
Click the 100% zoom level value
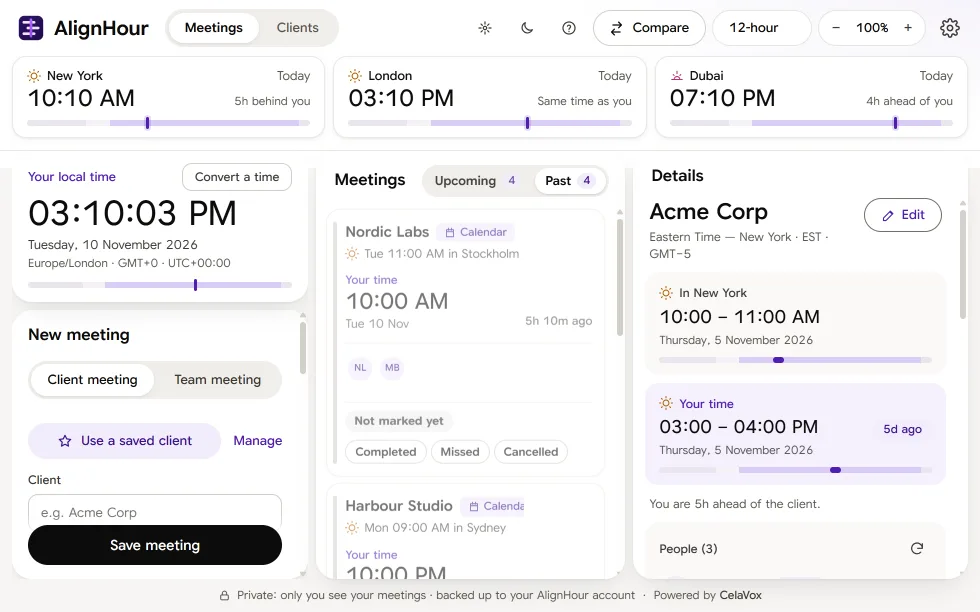pyautogui.click(x=872, y=28)
